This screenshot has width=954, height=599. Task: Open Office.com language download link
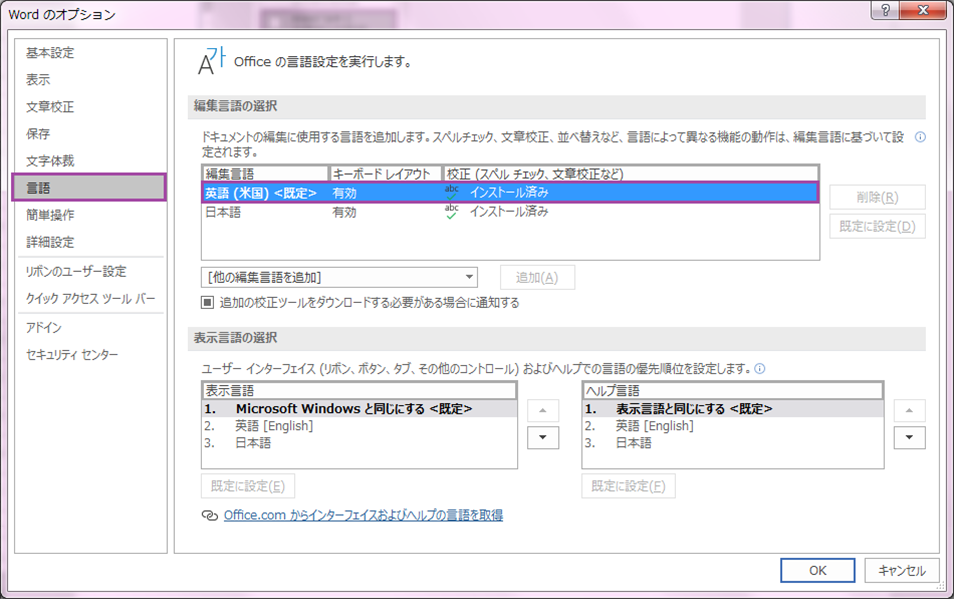click(x=363, y=516)
